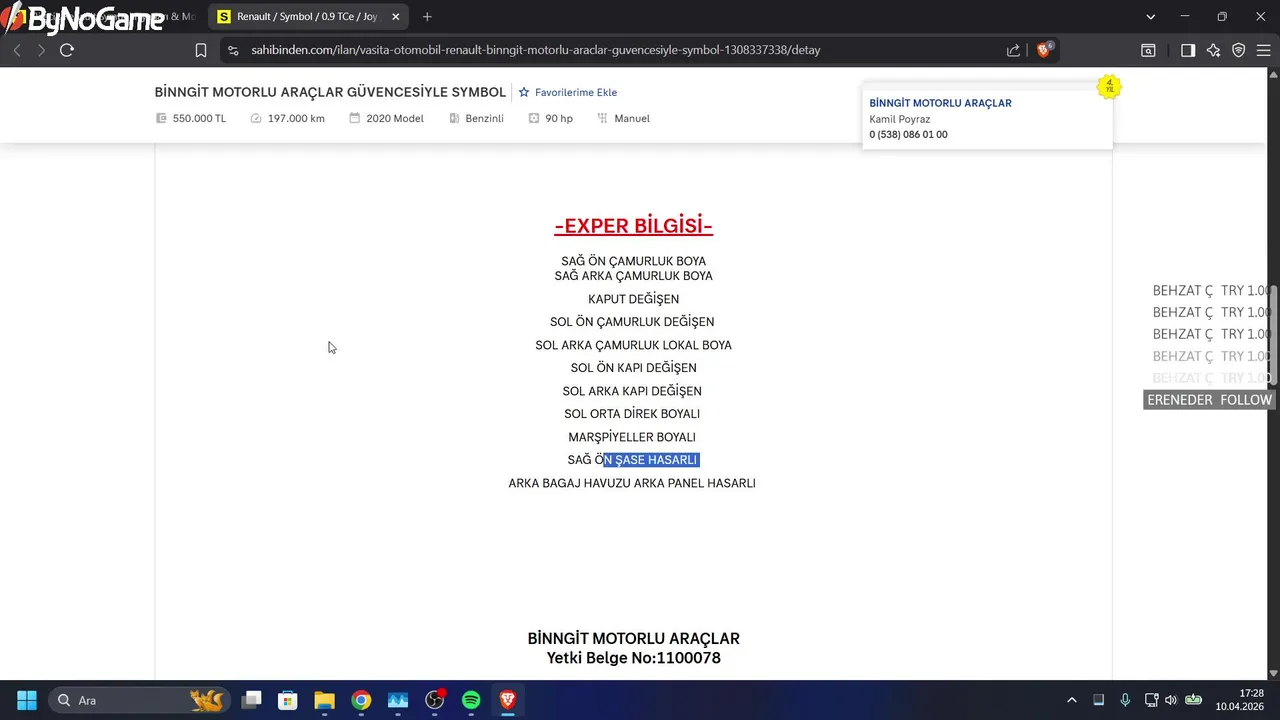Toggle the browser sidebar panel
The height and width of the screenshot is (720, 1280).
tap(1188, 50)
